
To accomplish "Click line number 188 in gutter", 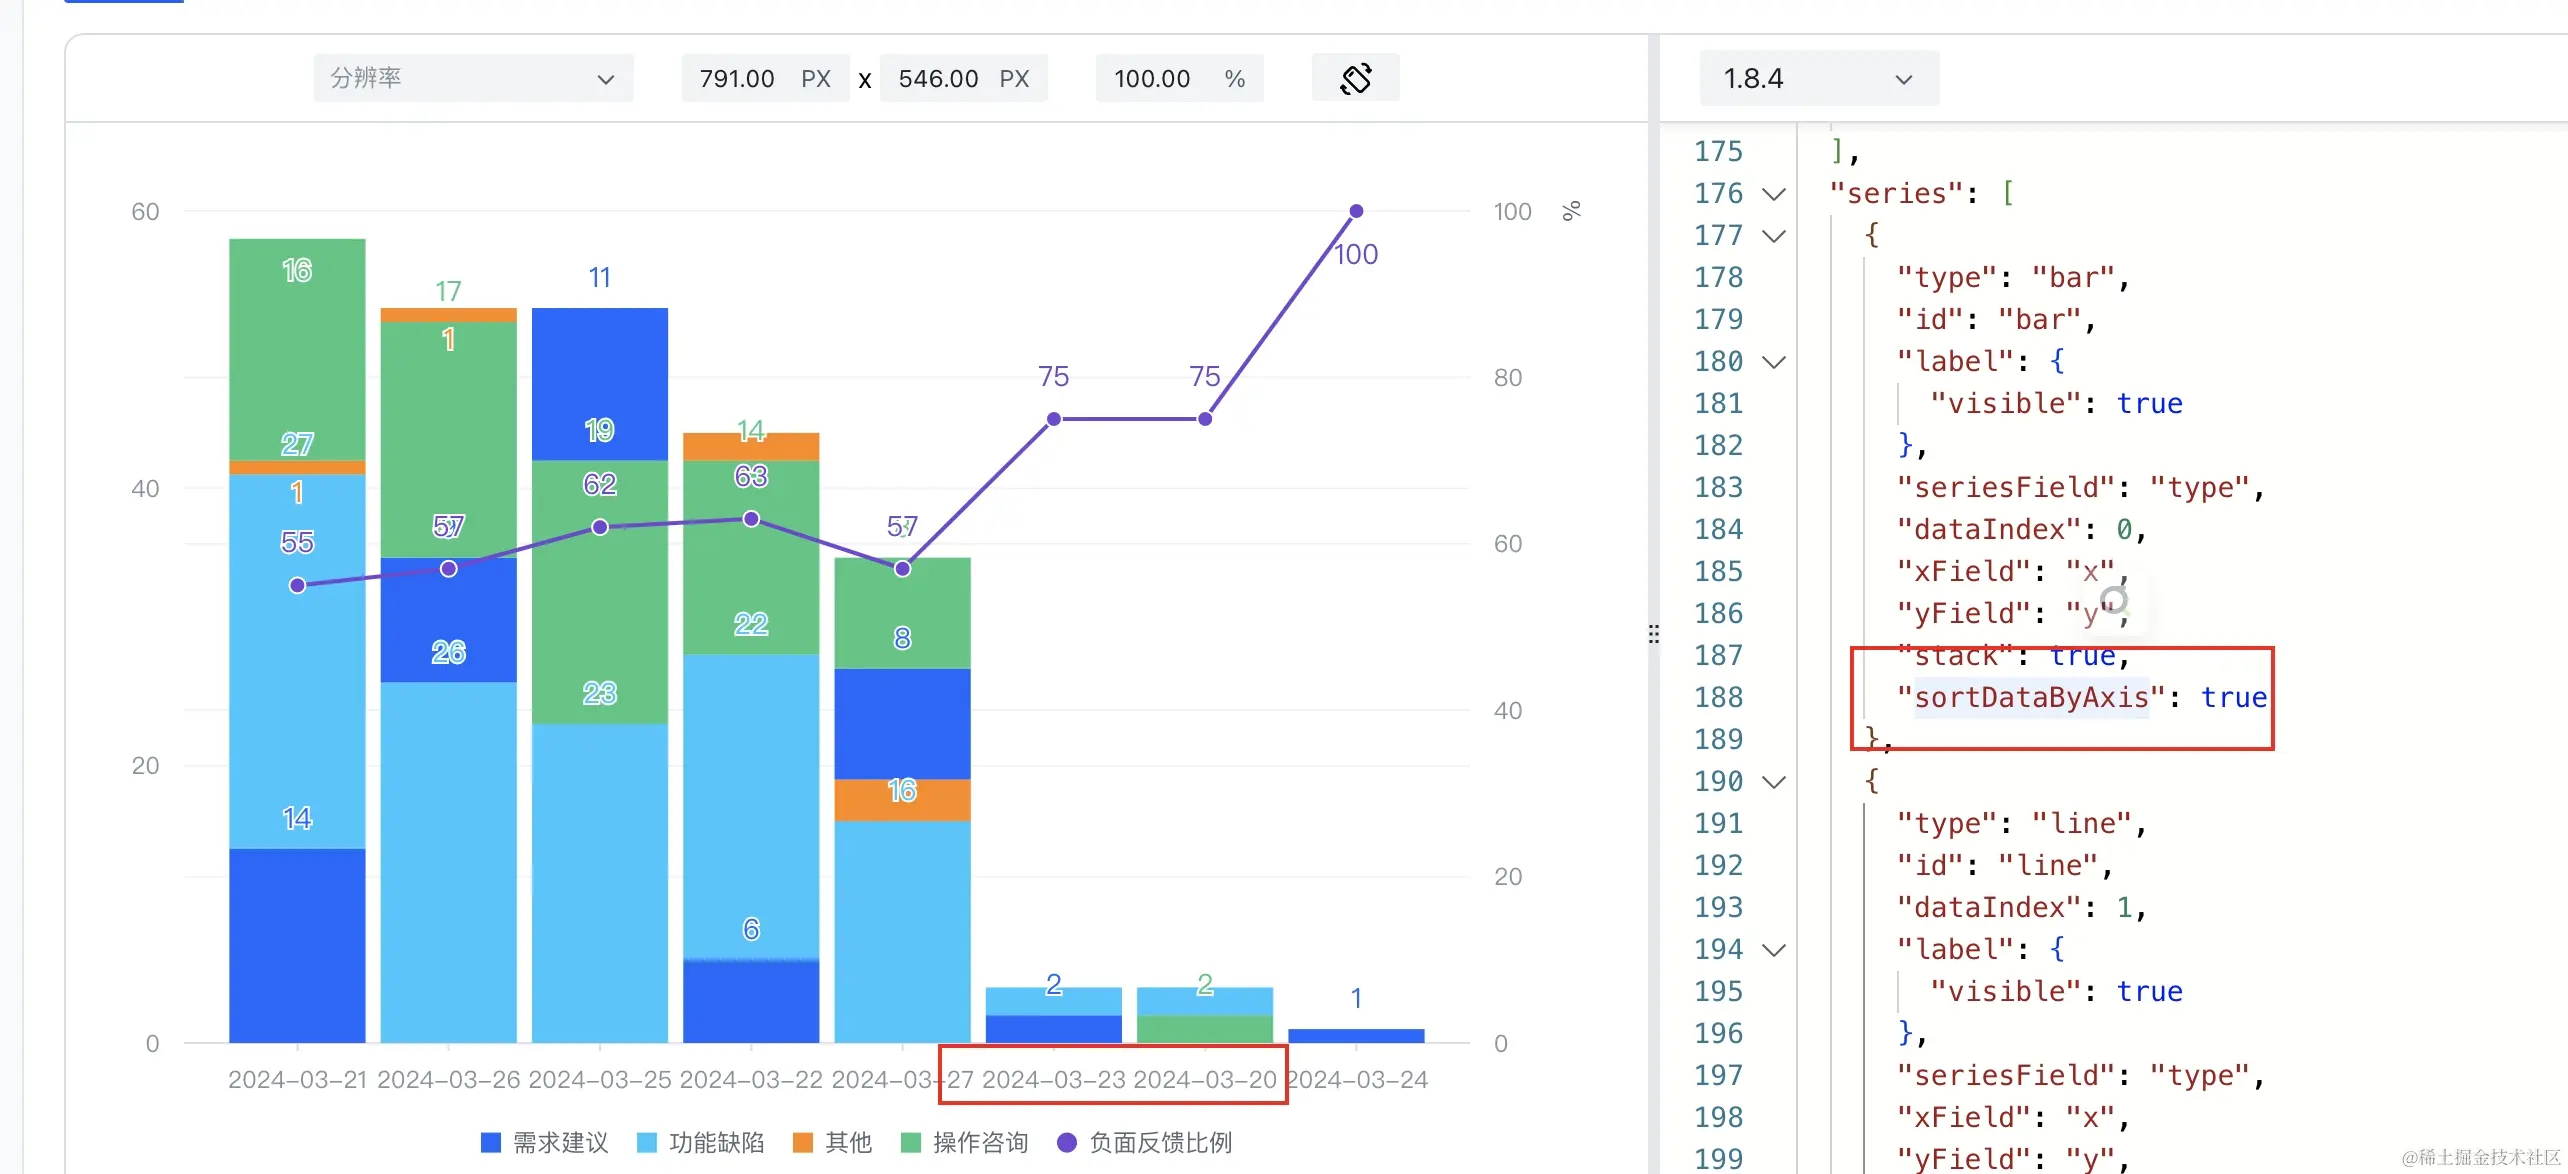I will (x=1718, y=697).
